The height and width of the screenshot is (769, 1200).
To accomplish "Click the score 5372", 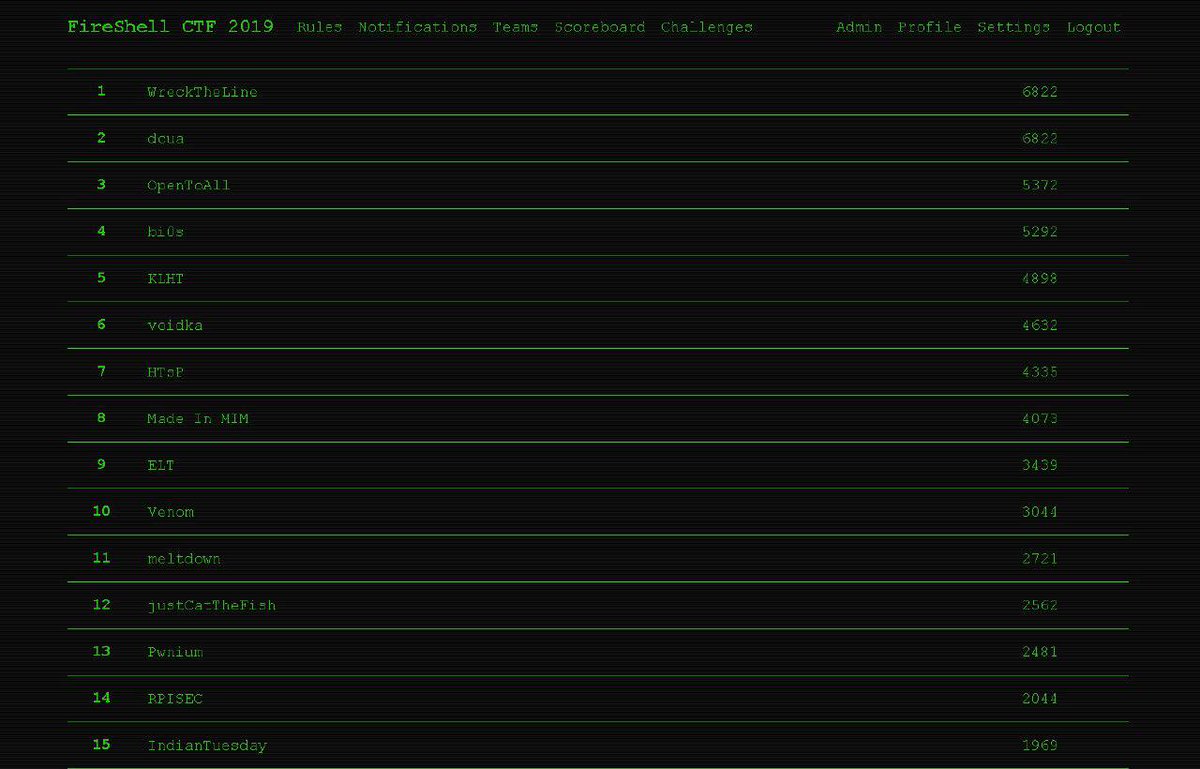I will (1040, 185).
